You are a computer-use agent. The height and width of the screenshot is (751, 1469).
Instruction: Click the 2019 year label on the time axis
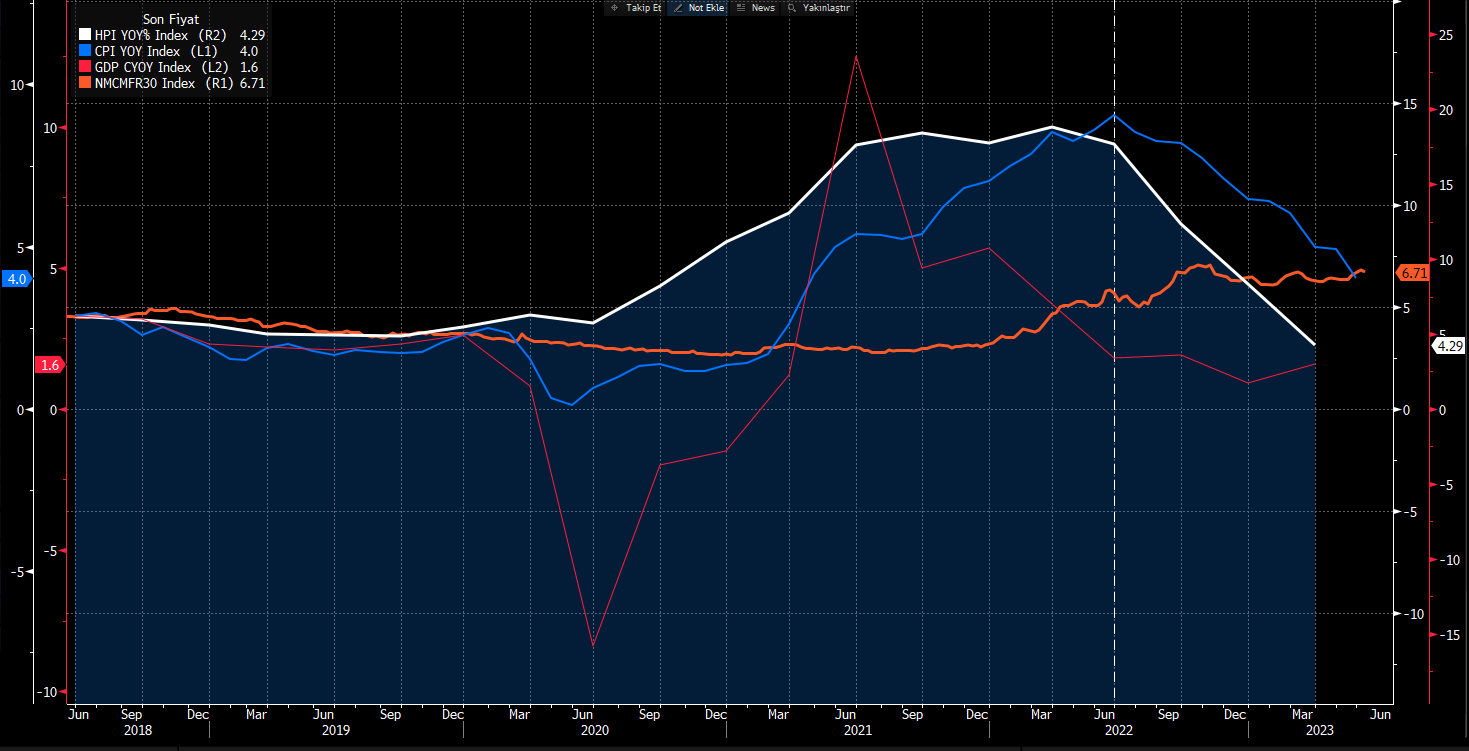coord(336,731)
